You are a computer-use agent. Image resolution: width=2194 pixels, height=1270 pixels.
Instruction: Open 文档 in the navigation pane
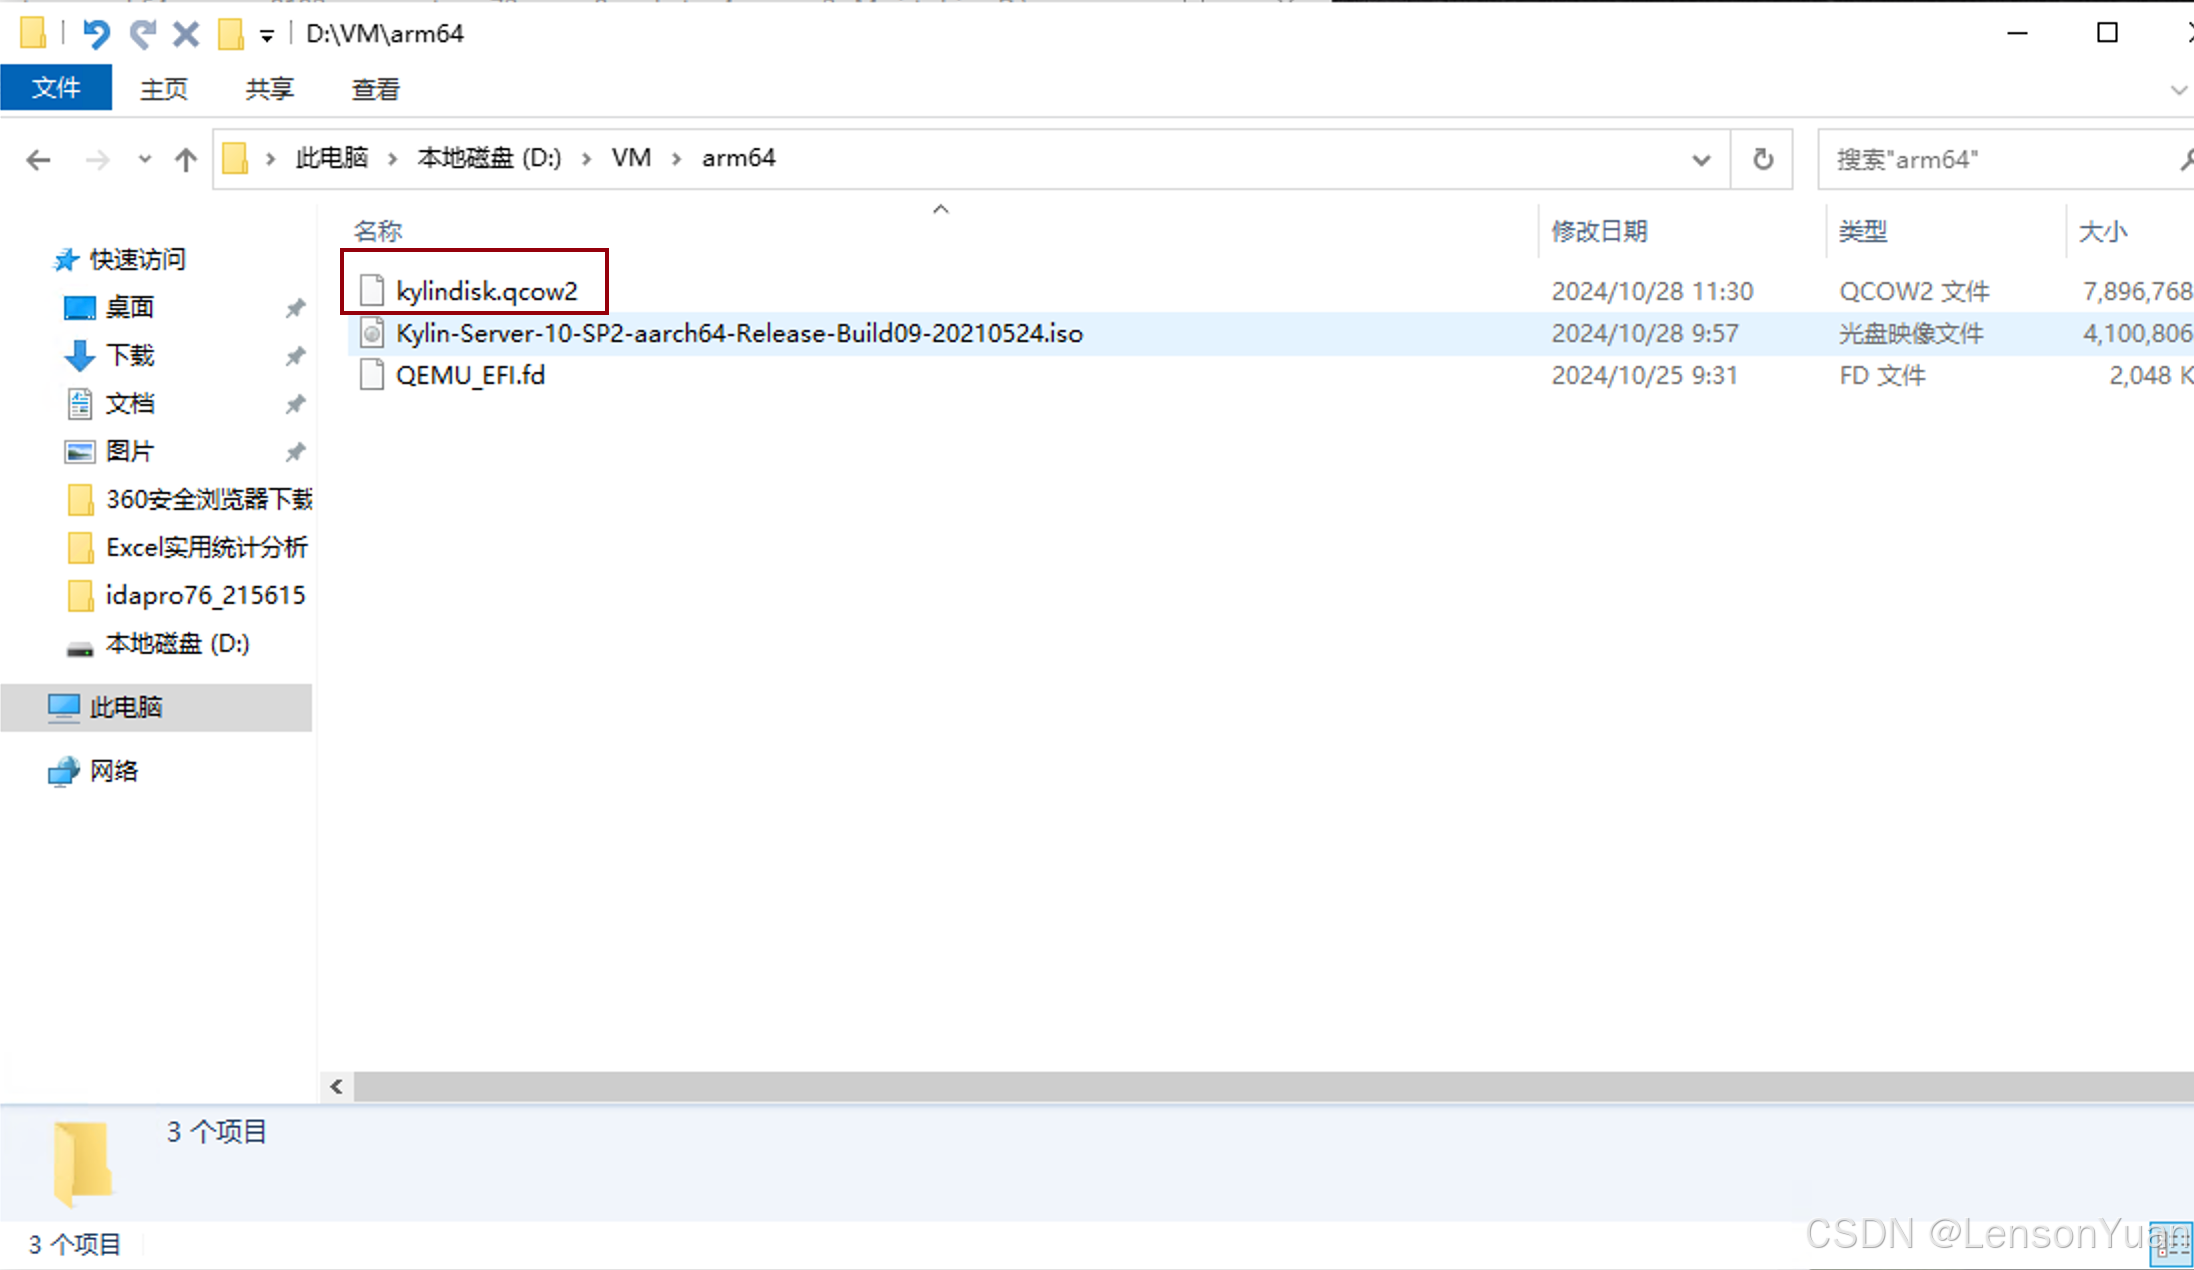(x=130, y=403)
